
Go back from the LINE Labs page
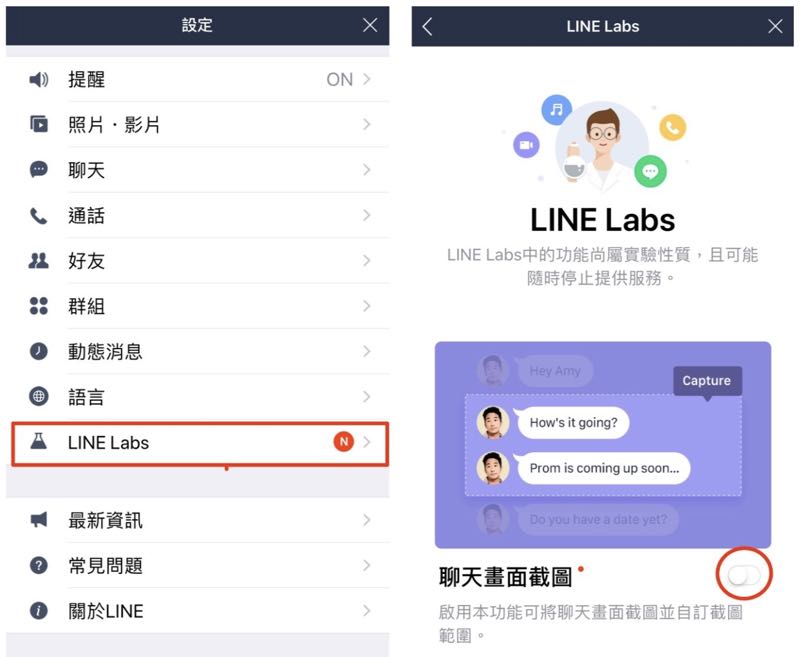tap(428, 27)
